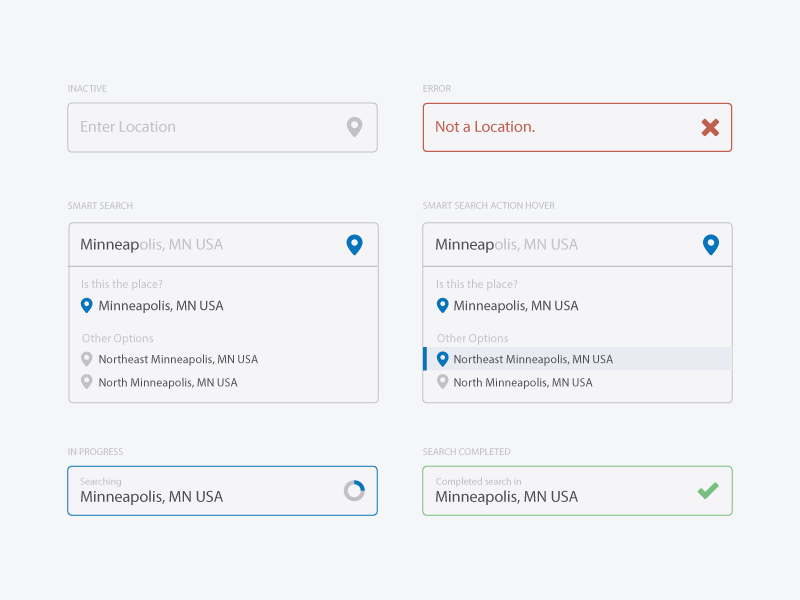Click the Enter Location placeholder text
Viewport: 800px width, 600px height.
(128, 127)
